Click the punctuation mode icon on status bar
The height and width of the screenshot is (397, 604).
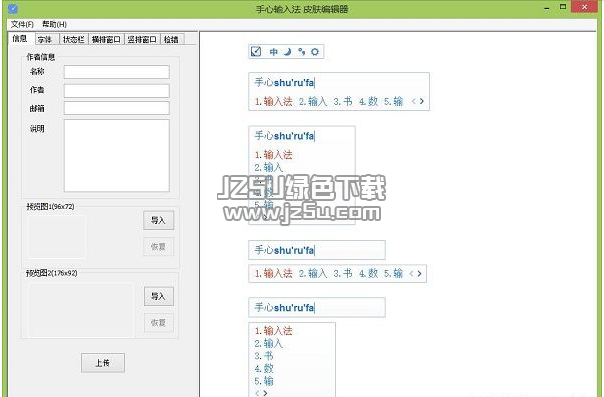[301, 52]
